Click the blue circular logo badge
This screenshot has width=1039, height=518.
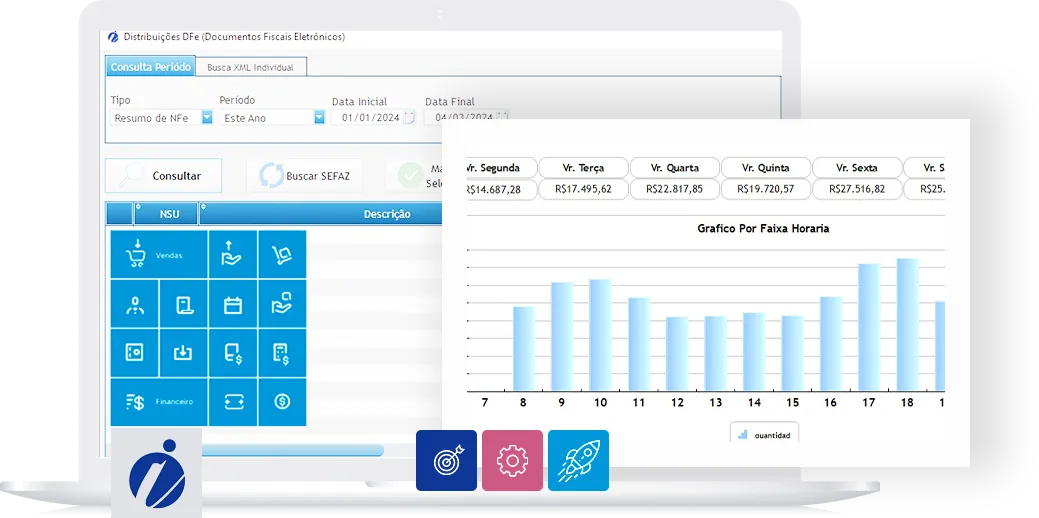tap(156, 473)
